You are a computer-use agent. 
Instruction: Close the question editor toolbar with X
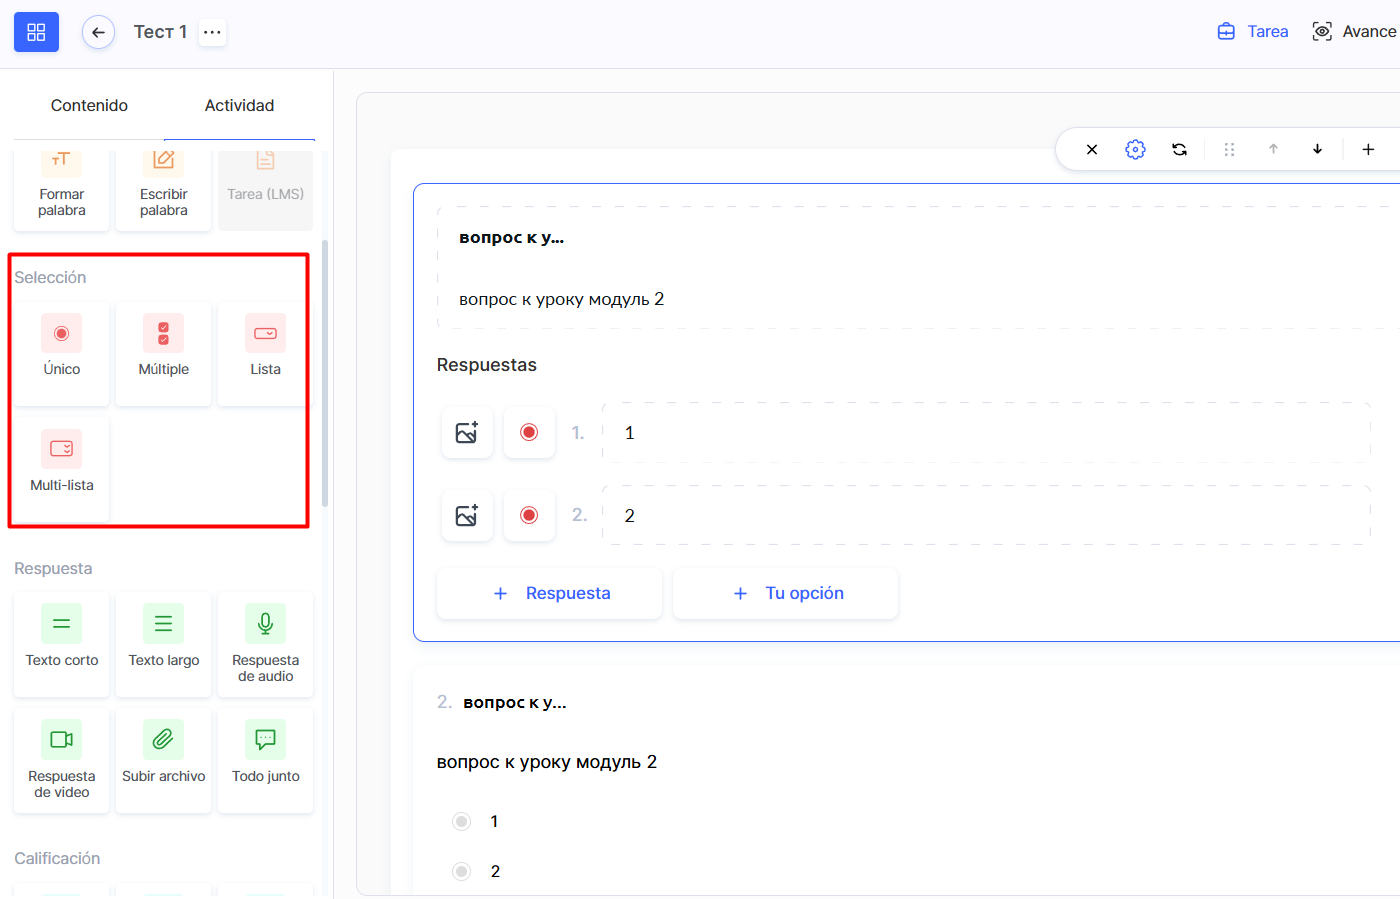(1092, 149)
